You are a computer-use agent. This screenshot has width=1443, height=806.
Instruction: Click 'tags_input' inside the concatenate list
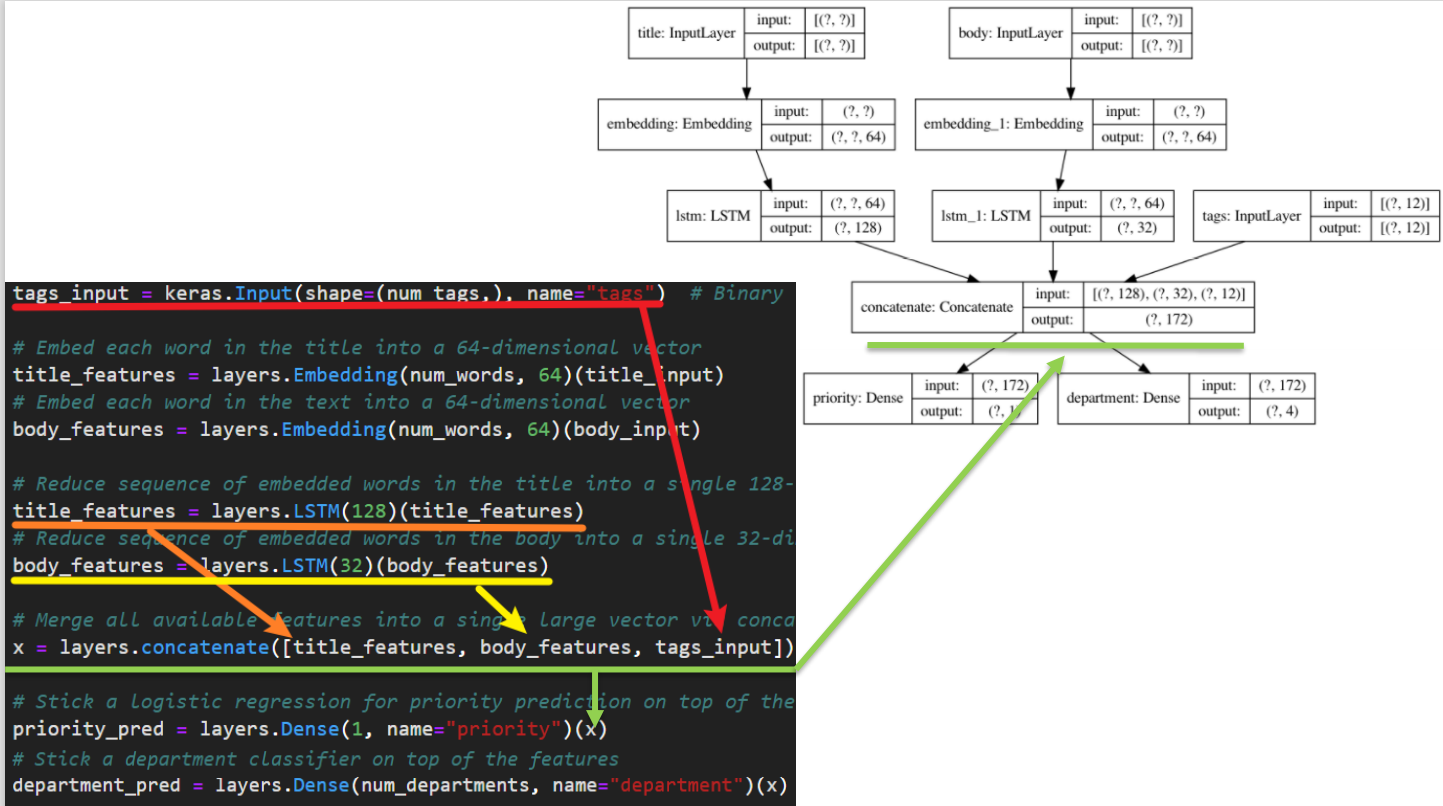(x=713, y=647)
